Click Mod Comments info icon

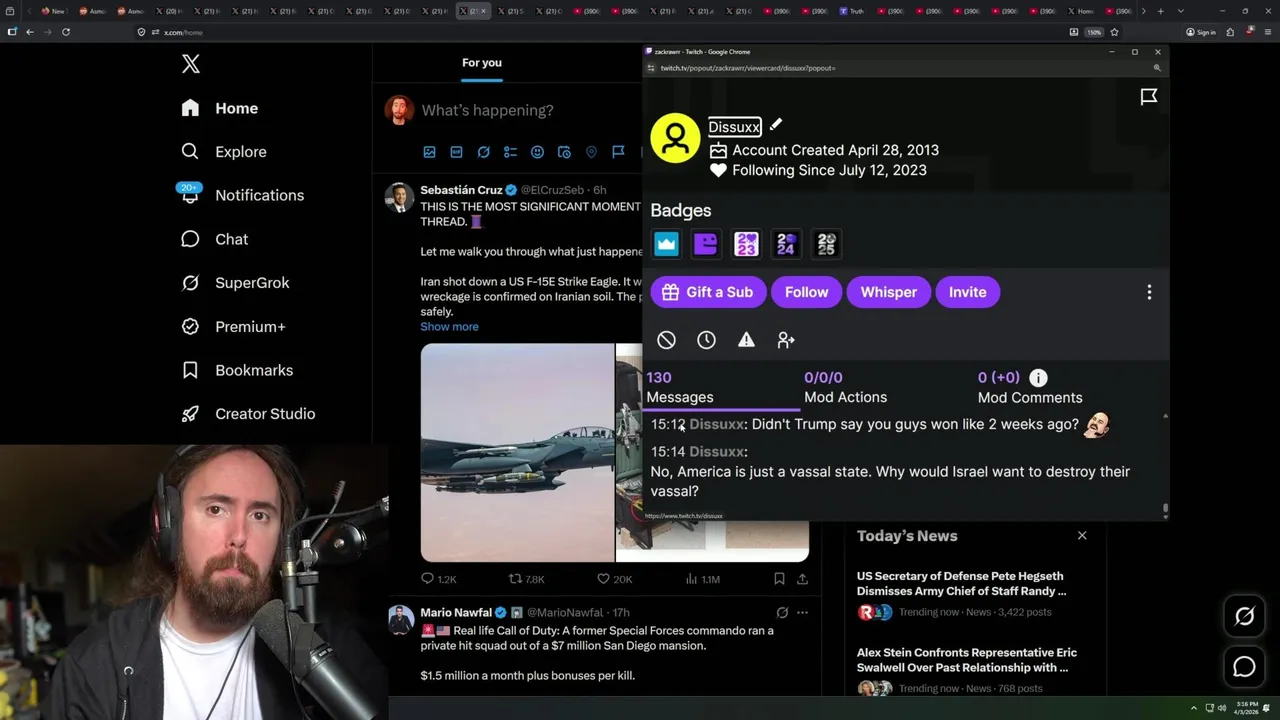pos(1038,378)
